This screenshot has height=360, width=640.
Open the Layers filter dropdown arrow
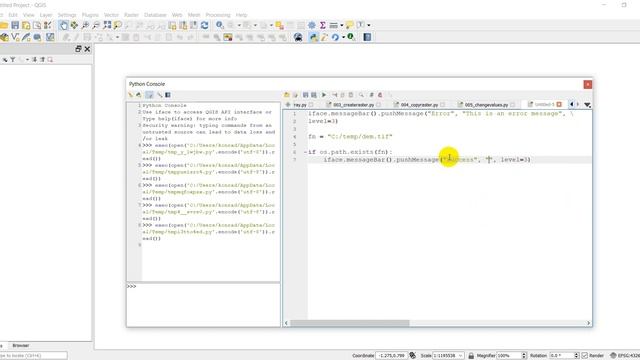(27, 60)
